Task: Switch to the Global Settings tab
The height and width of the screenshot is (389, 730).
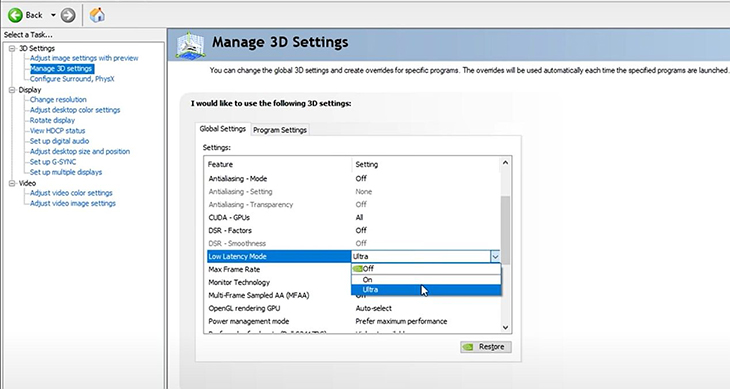Action: click(223, 129)
